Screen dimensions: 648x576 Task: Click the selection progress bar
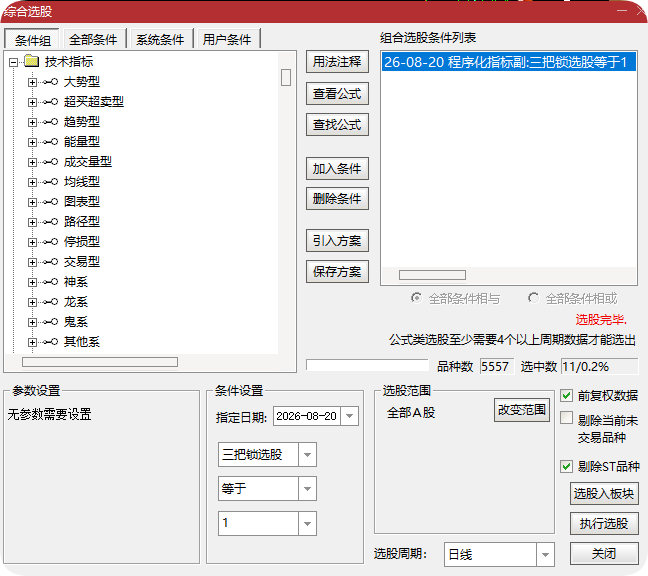pos(367,365)
